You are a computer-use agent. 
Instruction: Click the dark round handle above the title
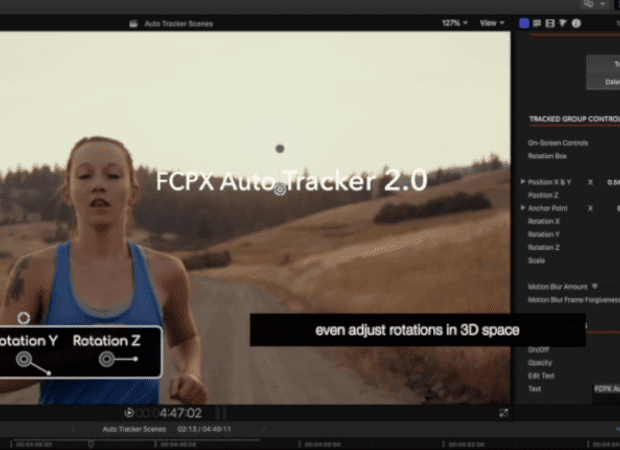click(x=280, y=149)
